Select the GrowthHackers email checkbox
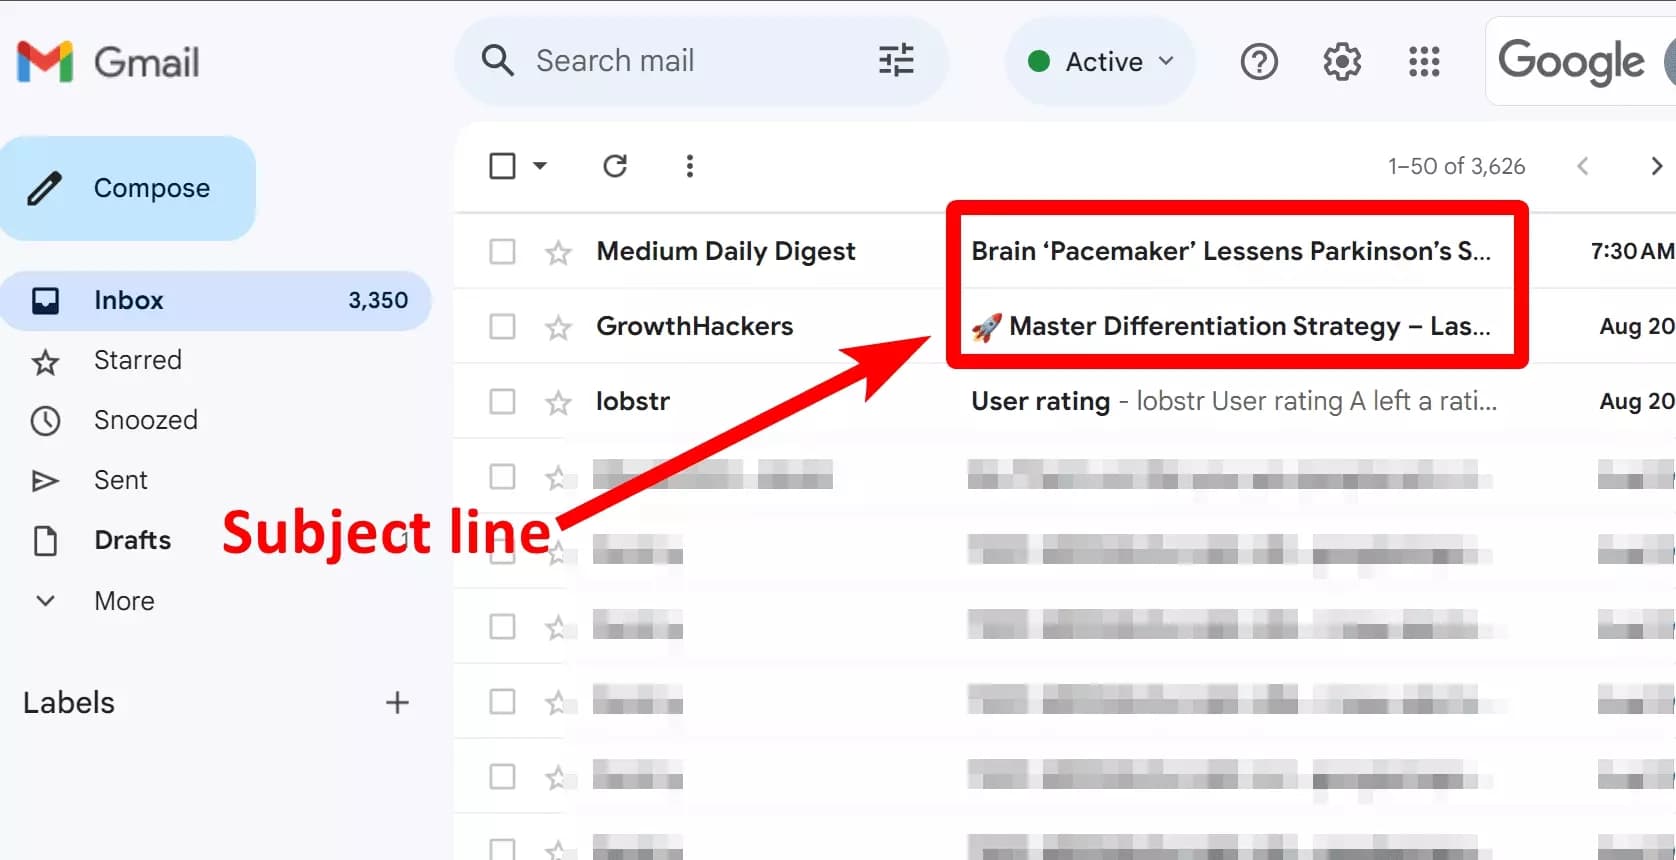Screen dimensions: 1676x860 click(x=502, y=326)
